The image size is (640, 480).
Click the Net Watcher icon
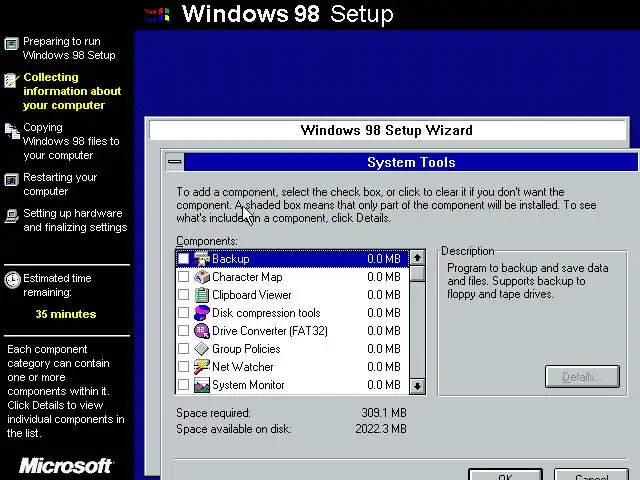(x=202, y=367)
